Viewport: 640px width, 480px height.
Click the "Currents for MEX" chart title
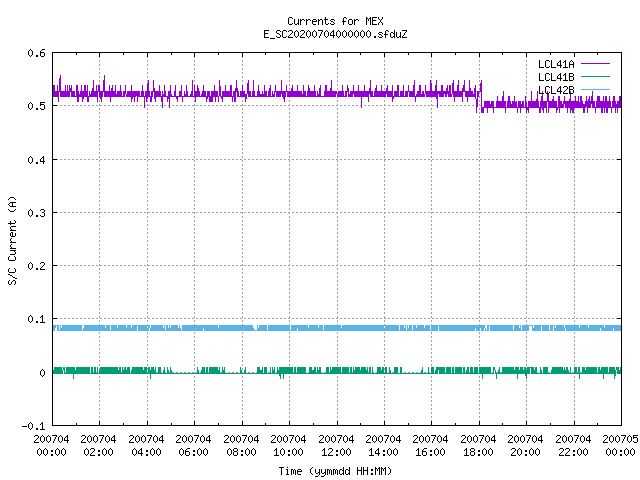(335, 21)
